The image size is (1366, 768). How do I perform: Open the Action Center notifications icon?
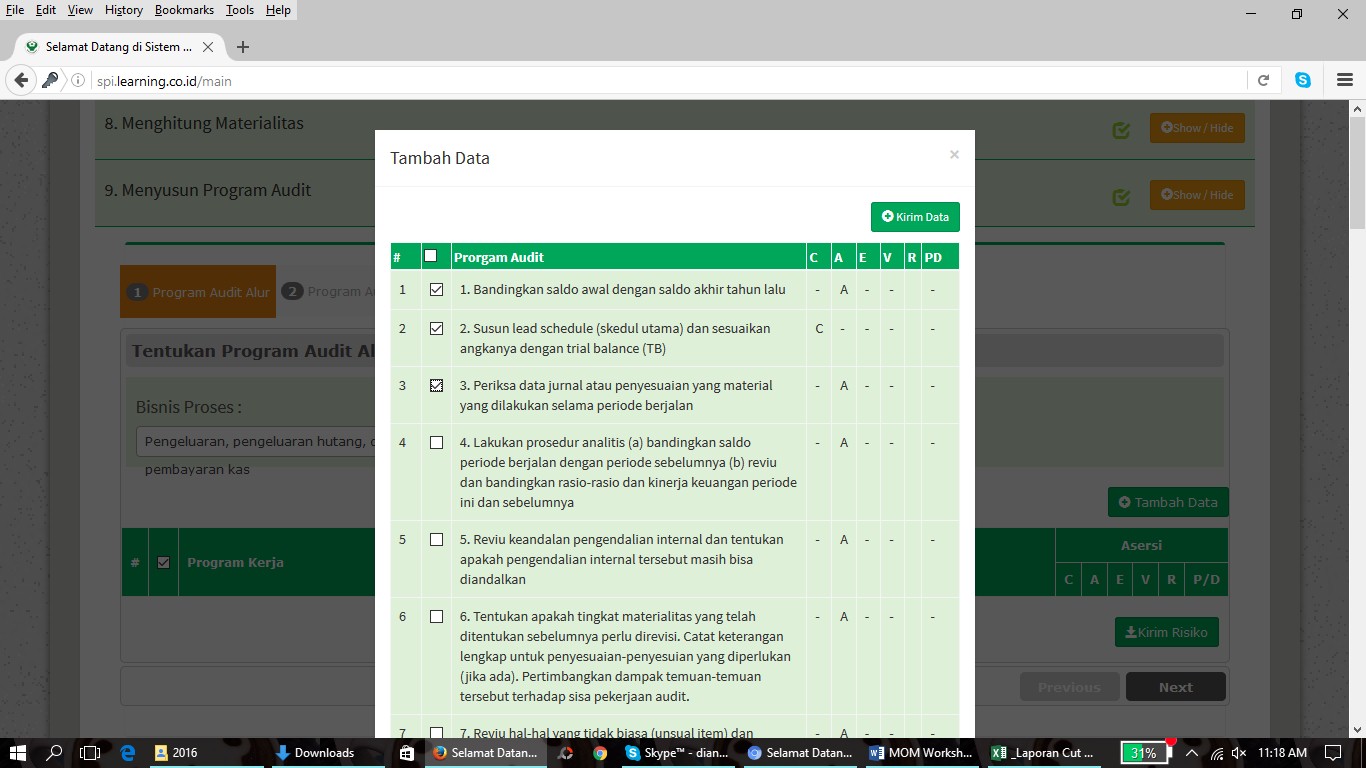tap(1333, 752)
